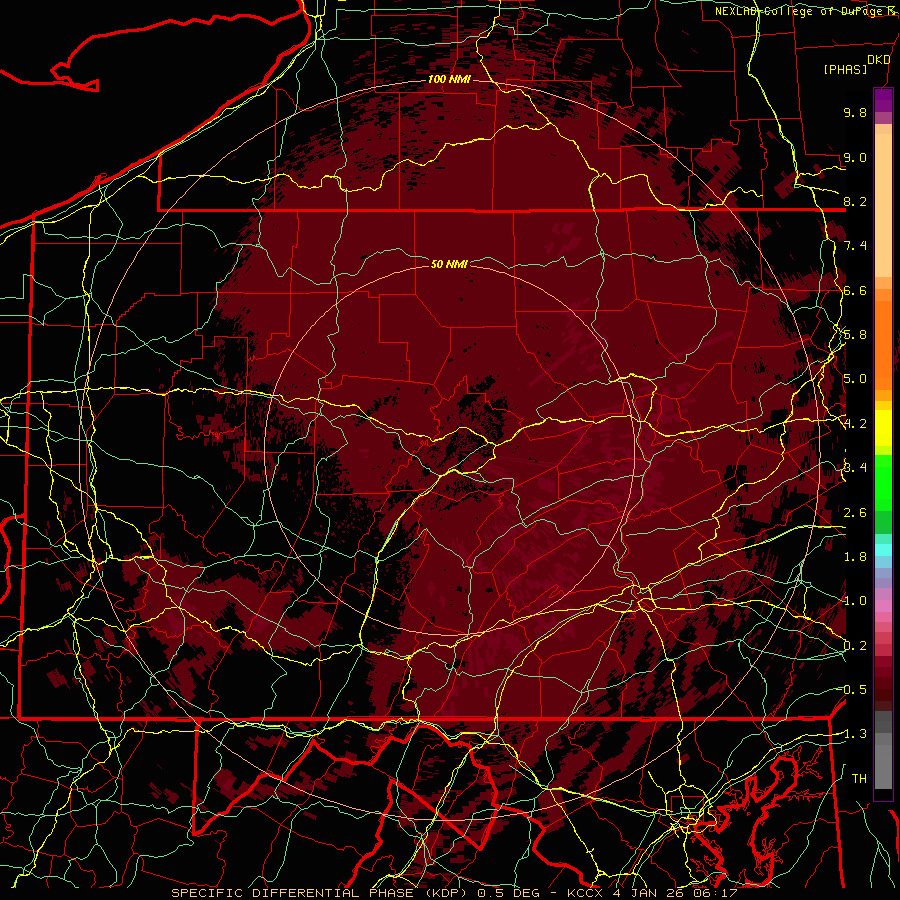Click the "DKD" label above the legend
The height and width of the screenshot is (900, 900).
(x=878, y=60)
